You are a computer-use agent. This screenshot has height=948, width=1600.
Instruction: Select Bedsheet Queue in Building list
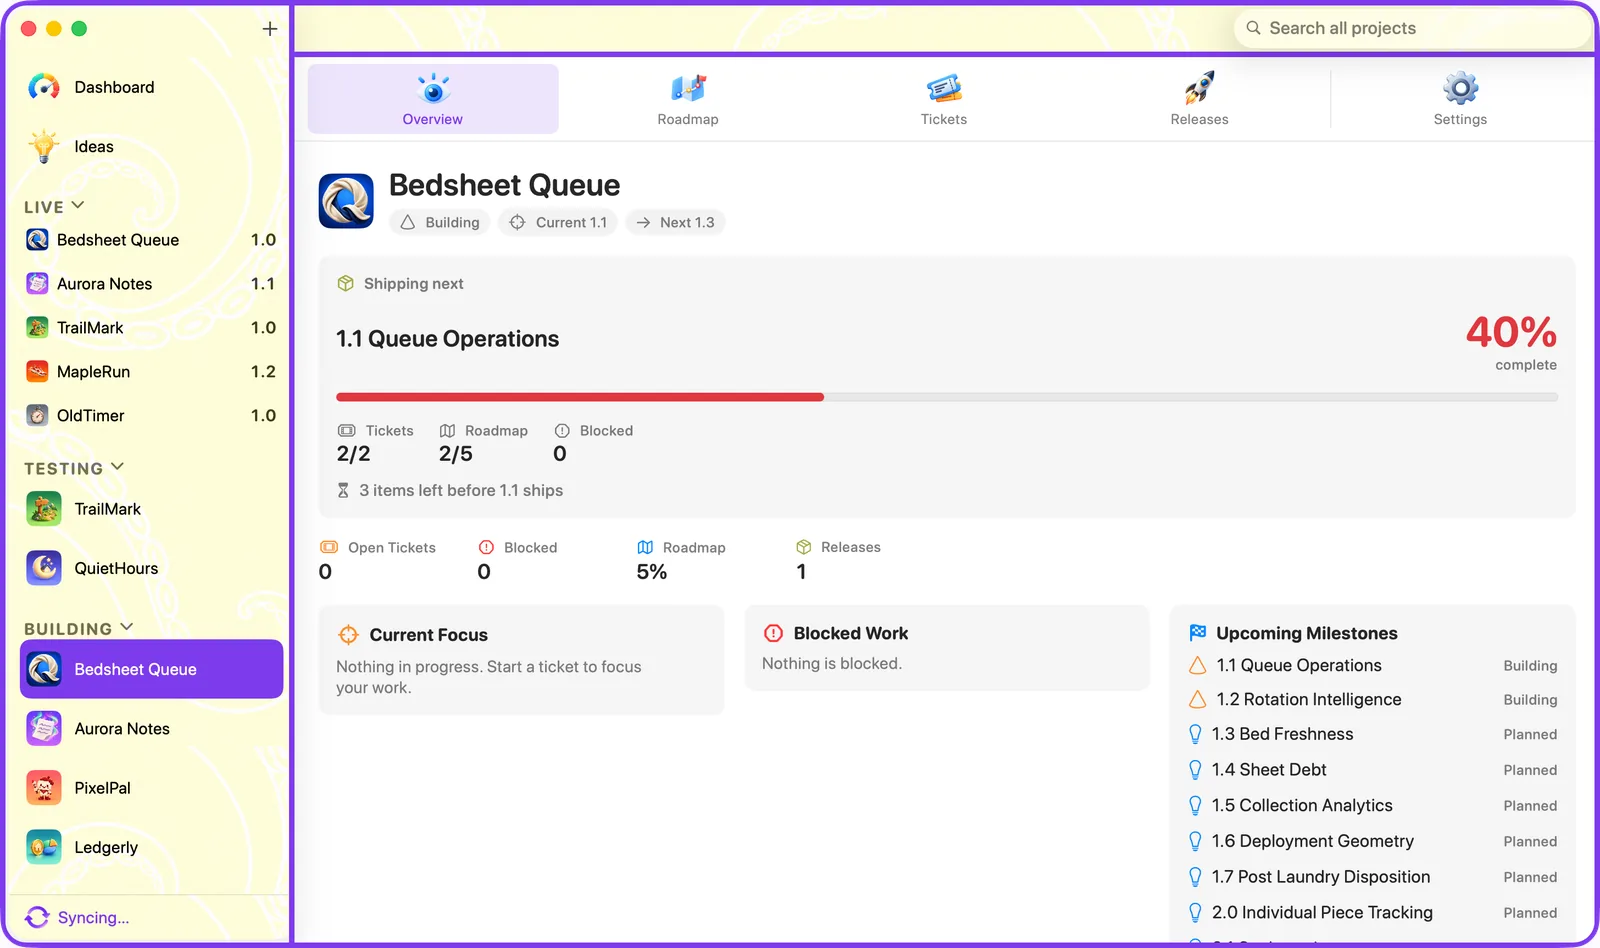coord(151,669)
